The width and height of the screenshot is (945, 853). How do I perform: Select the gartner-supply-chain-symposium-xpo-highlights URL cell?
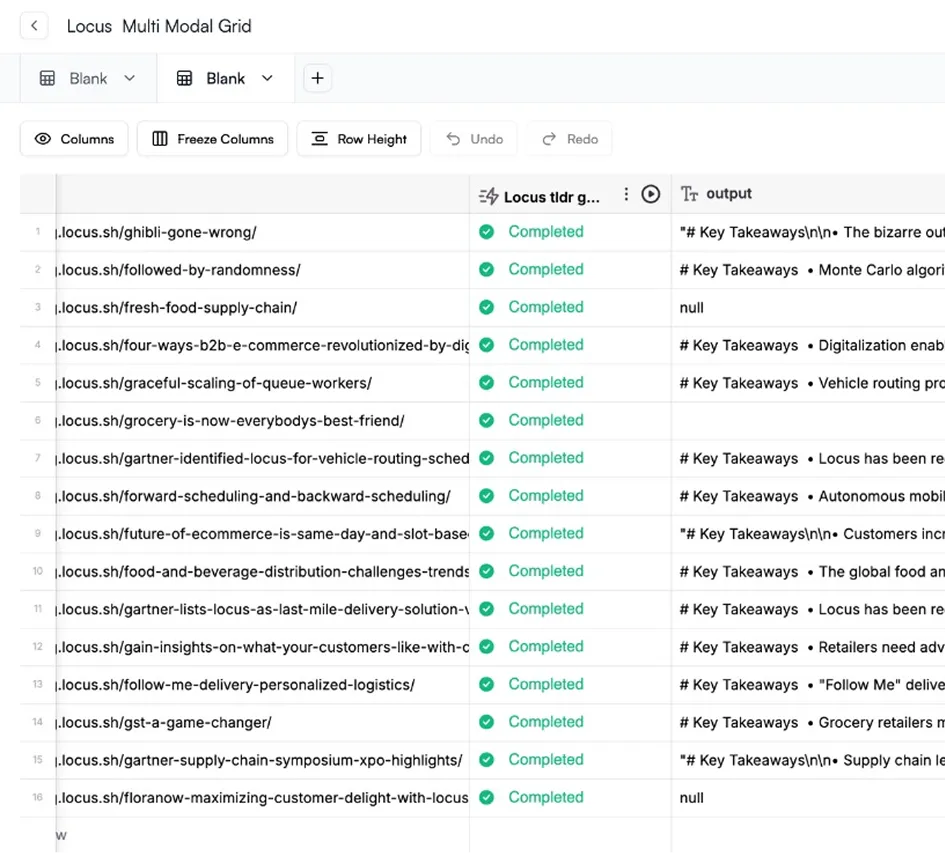click(263, 760)
